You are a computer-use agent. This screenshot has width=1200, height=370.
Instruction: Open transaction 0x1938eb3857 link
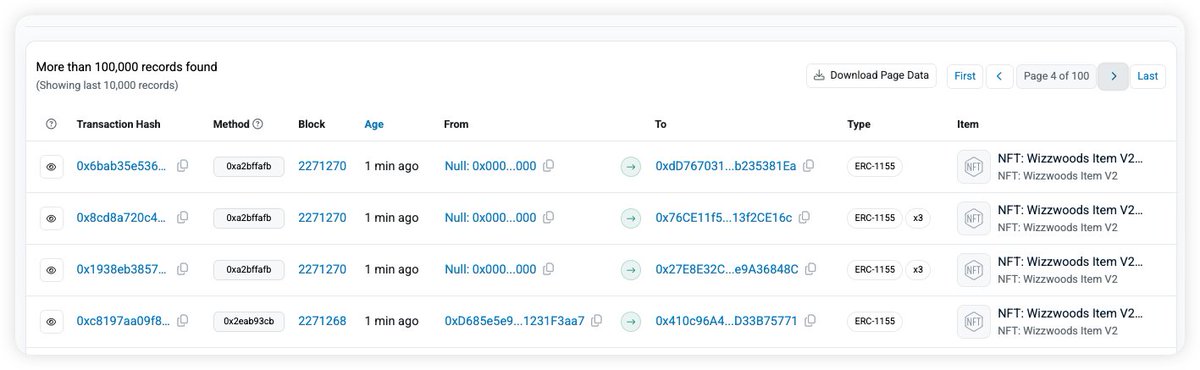tap(122, 270)
